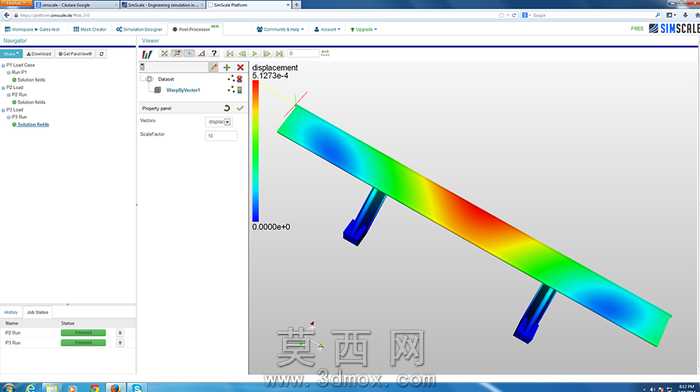700x392 pixels.
Task: Click the edit pencil icon in pipeline header
Action: click(214, 67)
